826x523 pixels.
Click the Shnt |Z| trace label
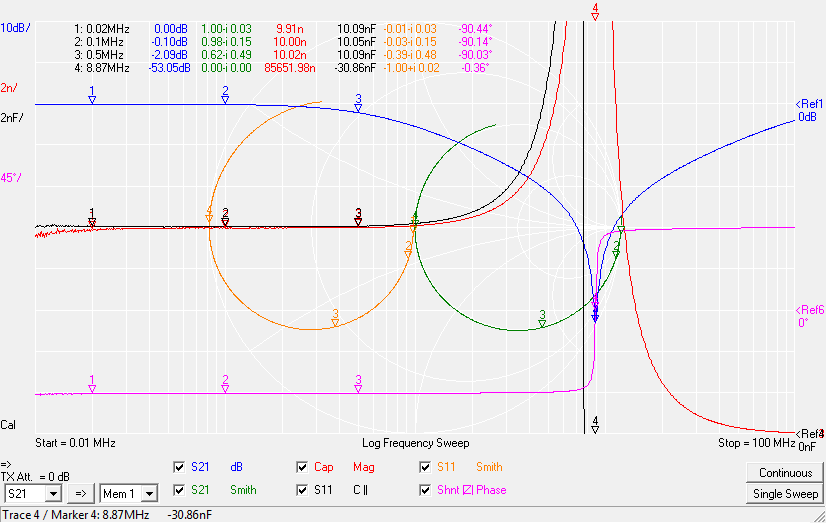(x=455, y=490)
